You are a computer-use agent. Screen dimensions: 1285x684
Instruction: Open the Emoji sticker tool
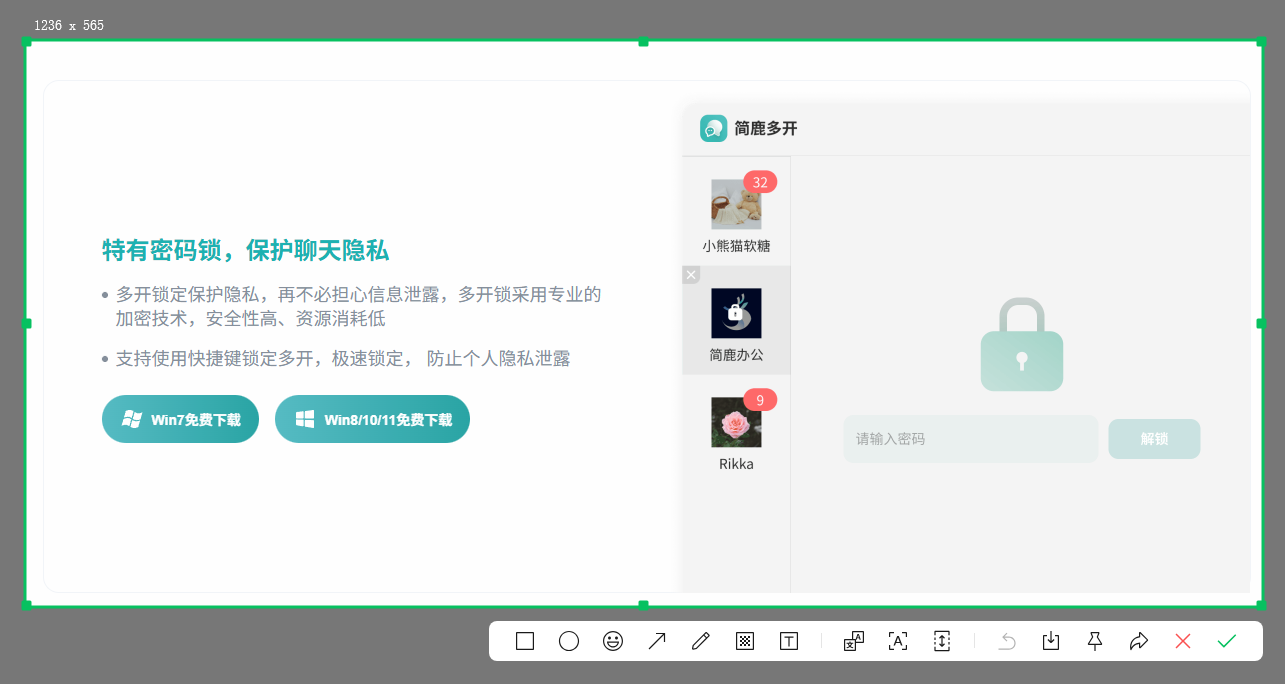coord(613,641)
